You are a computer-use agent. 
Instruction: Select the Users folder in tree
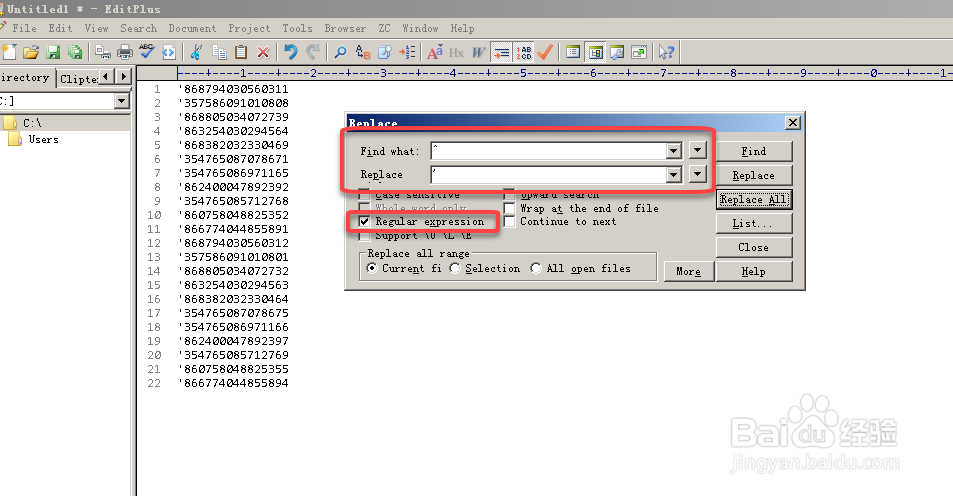[x=44, y=139]
